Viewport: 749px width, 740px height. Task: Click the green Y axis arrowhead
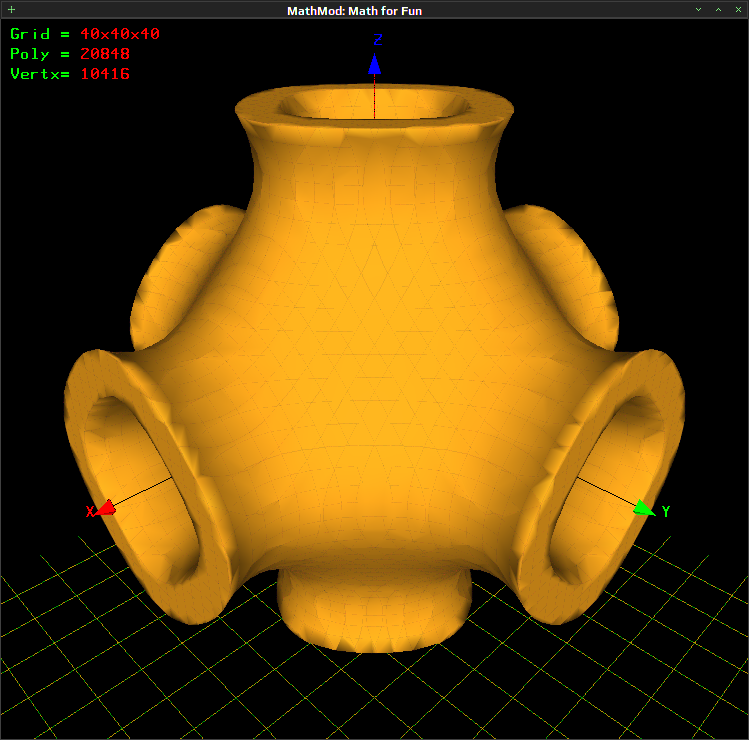tap(643, 508)
